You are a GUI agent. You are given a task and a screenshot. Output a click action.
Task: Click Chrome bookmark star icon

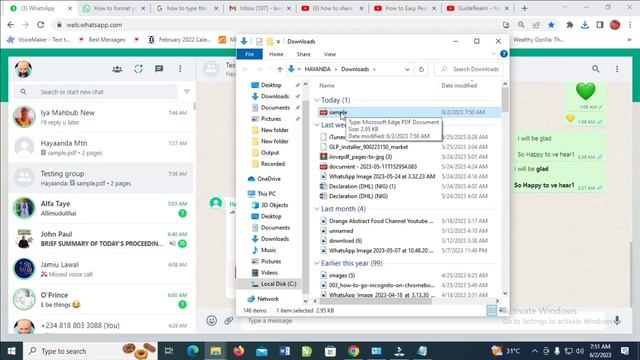tap(551, 25)
